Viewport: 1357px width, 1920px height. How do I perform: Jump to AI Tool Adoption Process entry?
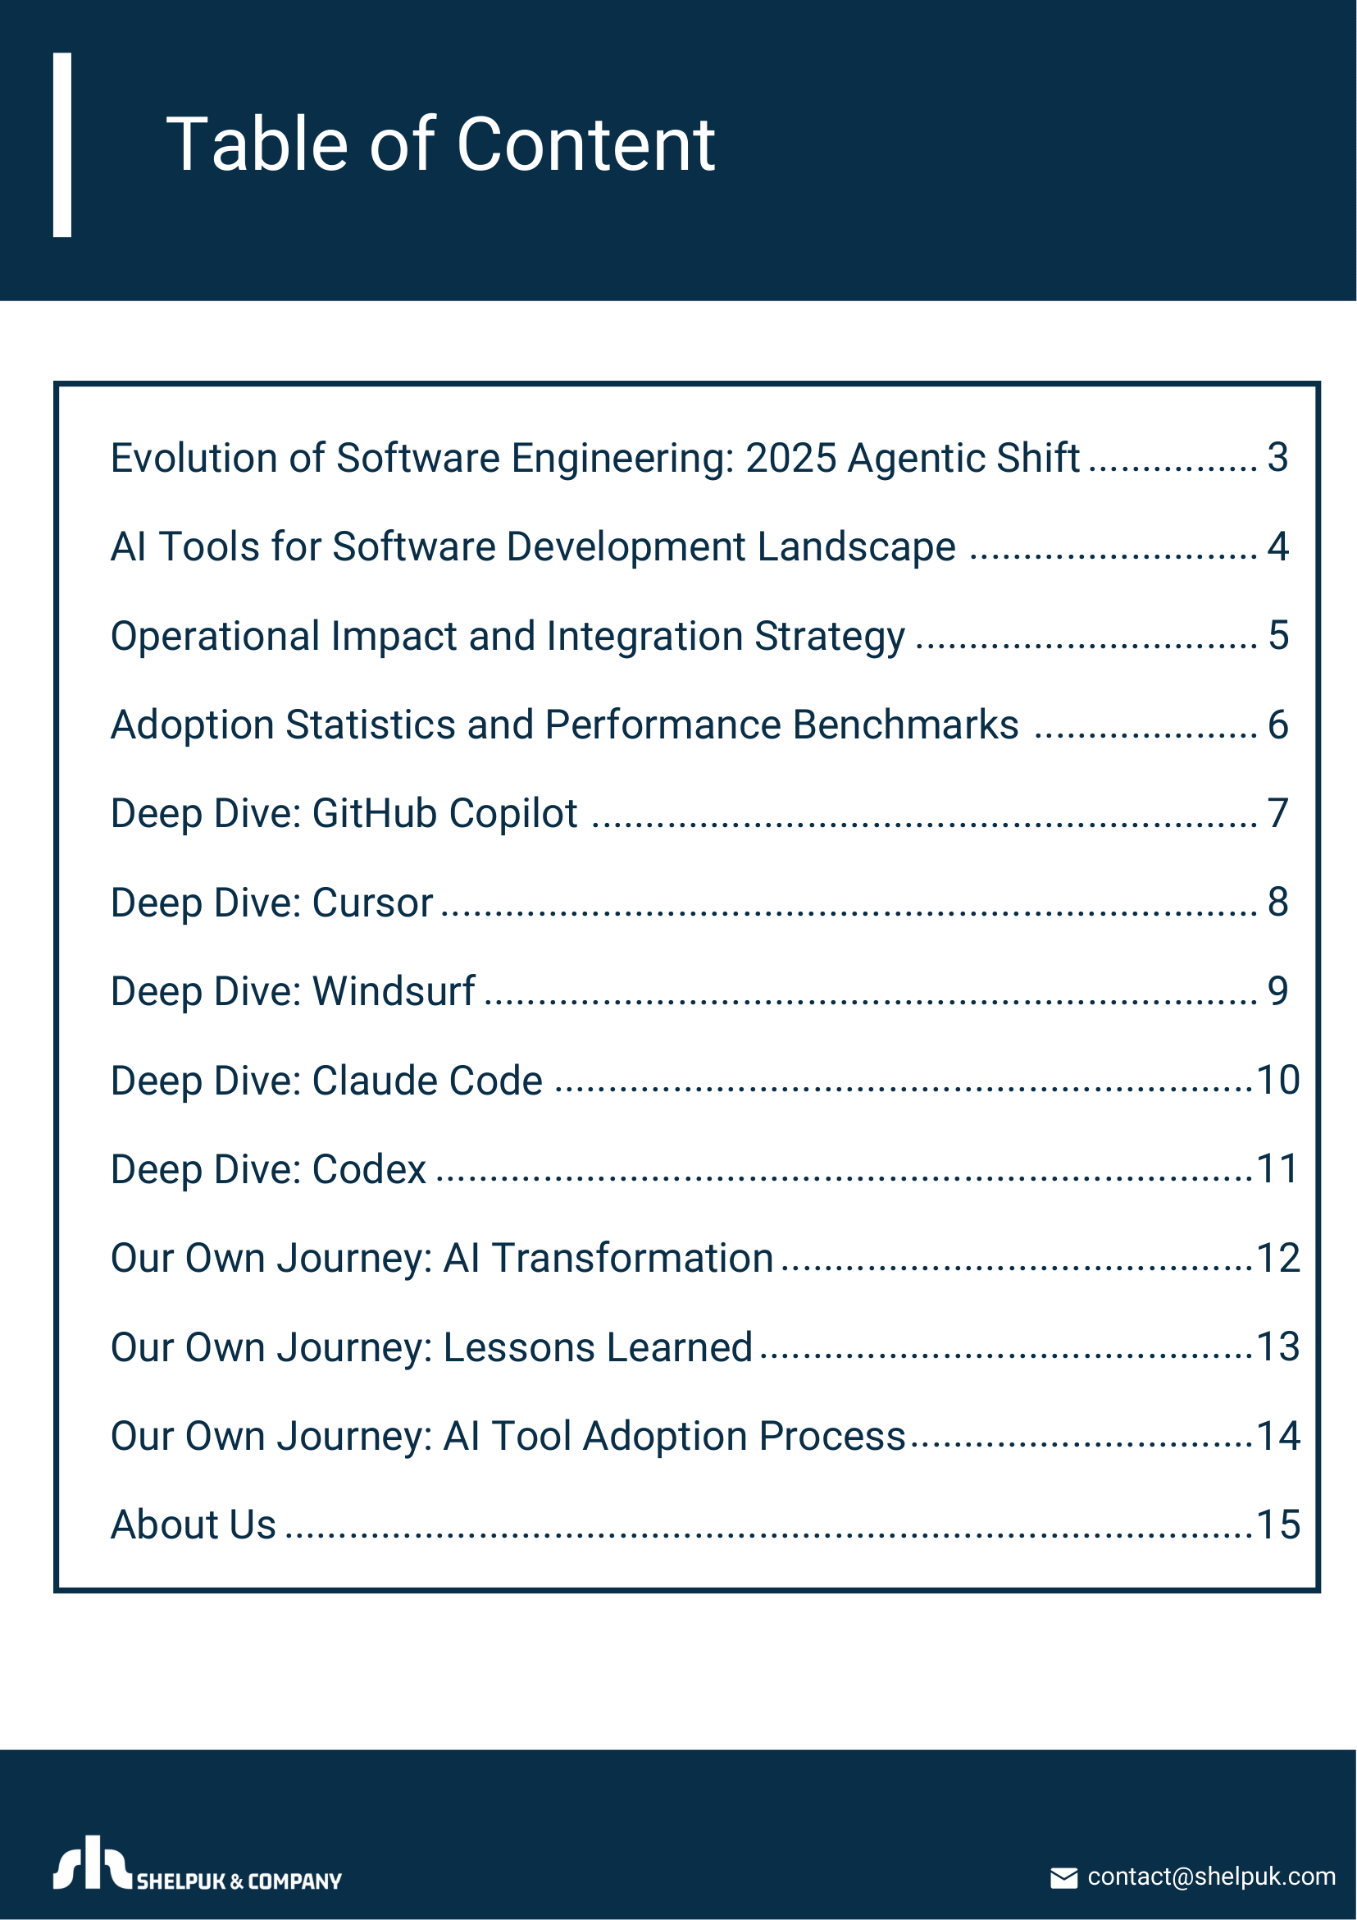(705, 1437)
